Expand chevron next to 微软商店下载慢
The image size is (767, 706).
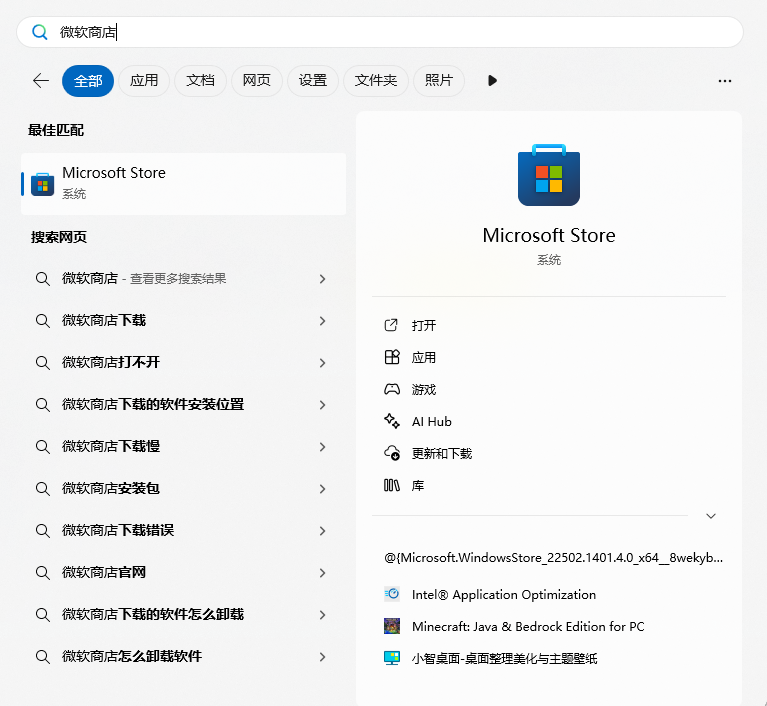(322, 447)
